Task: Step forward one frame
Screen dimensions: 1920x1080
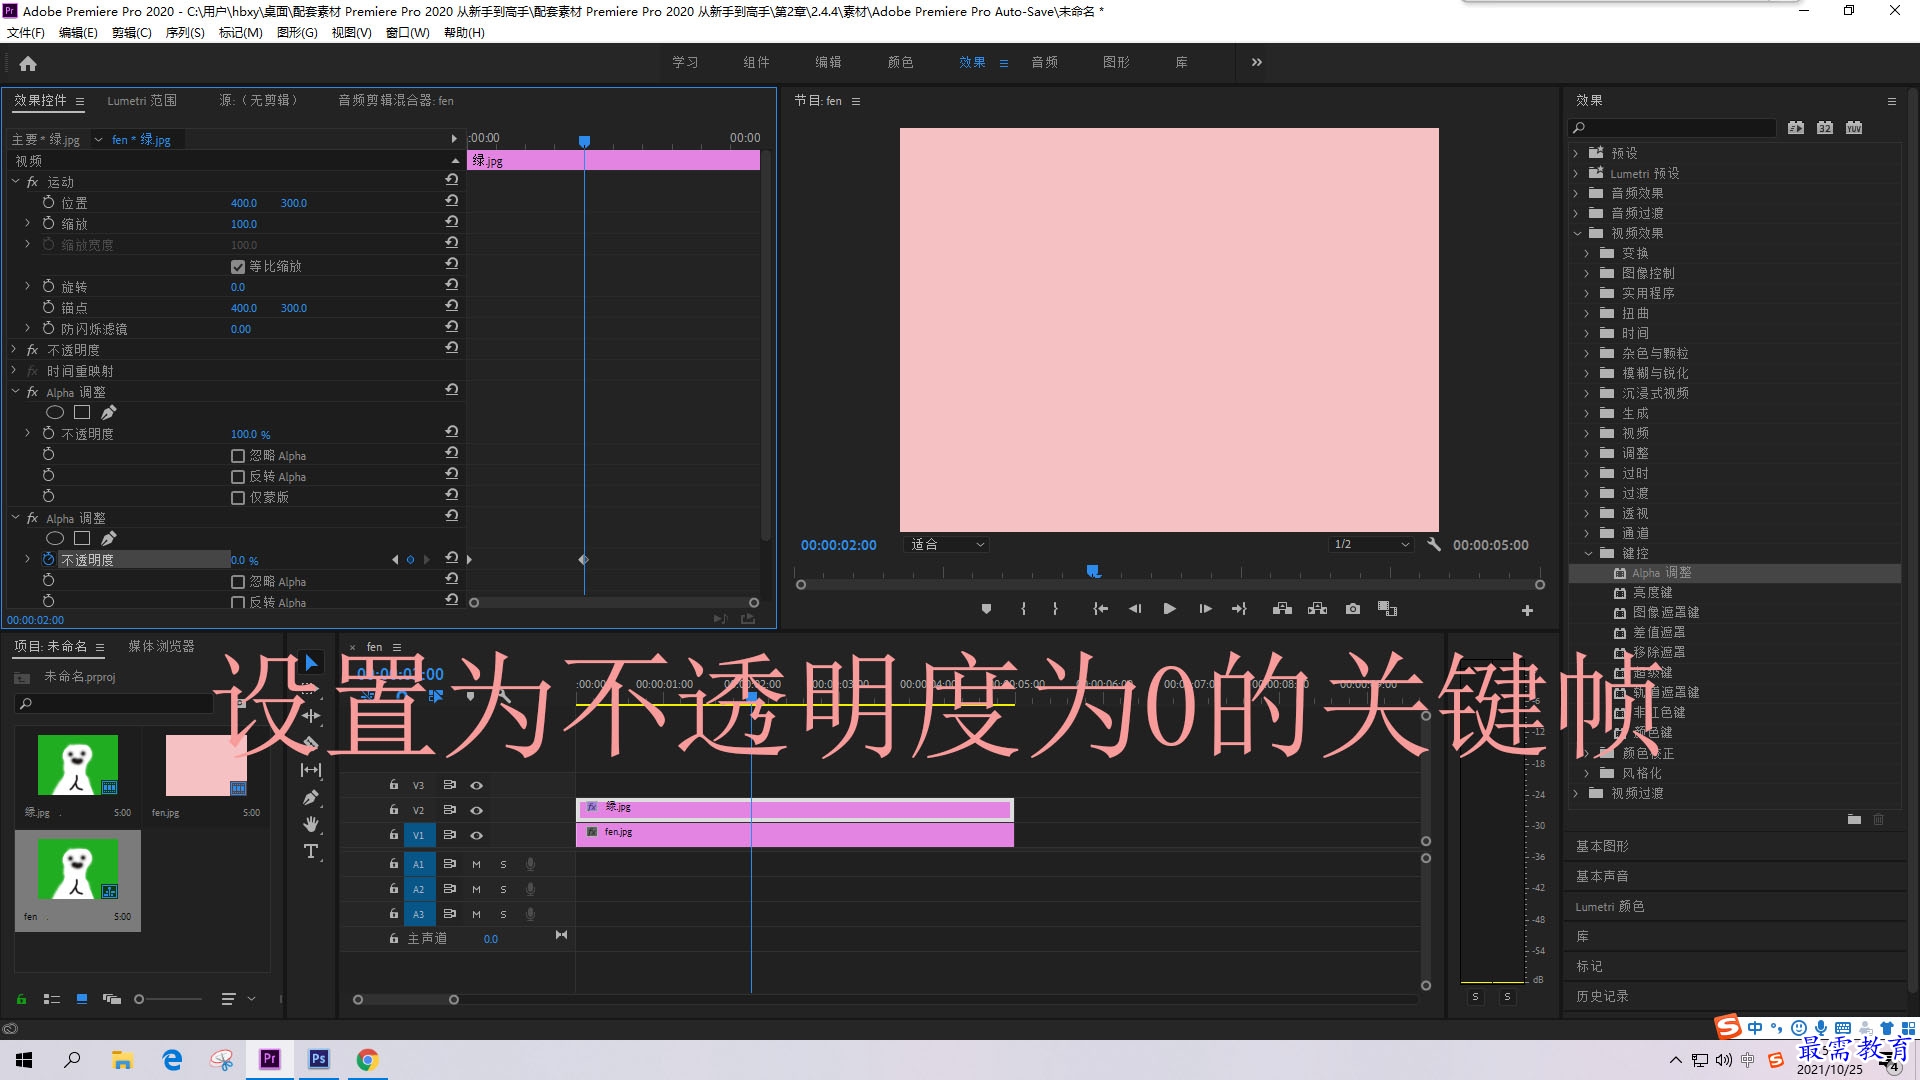Action: coord(1205,609)
